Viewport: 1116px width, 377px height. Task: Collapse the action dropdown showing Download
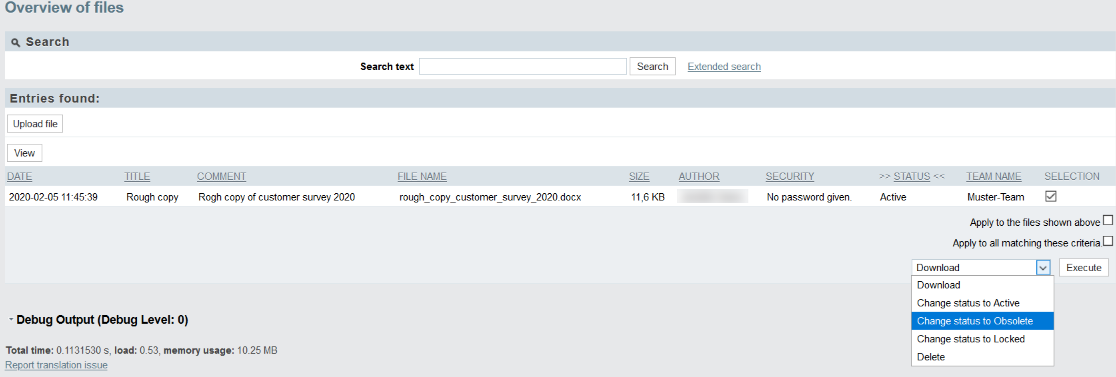[1043, 267]
